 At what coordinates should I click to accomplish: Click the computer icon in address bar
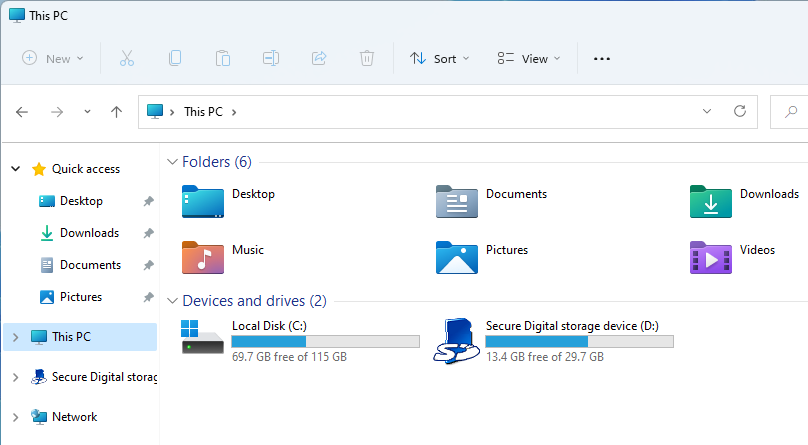(x=155, y=111)
